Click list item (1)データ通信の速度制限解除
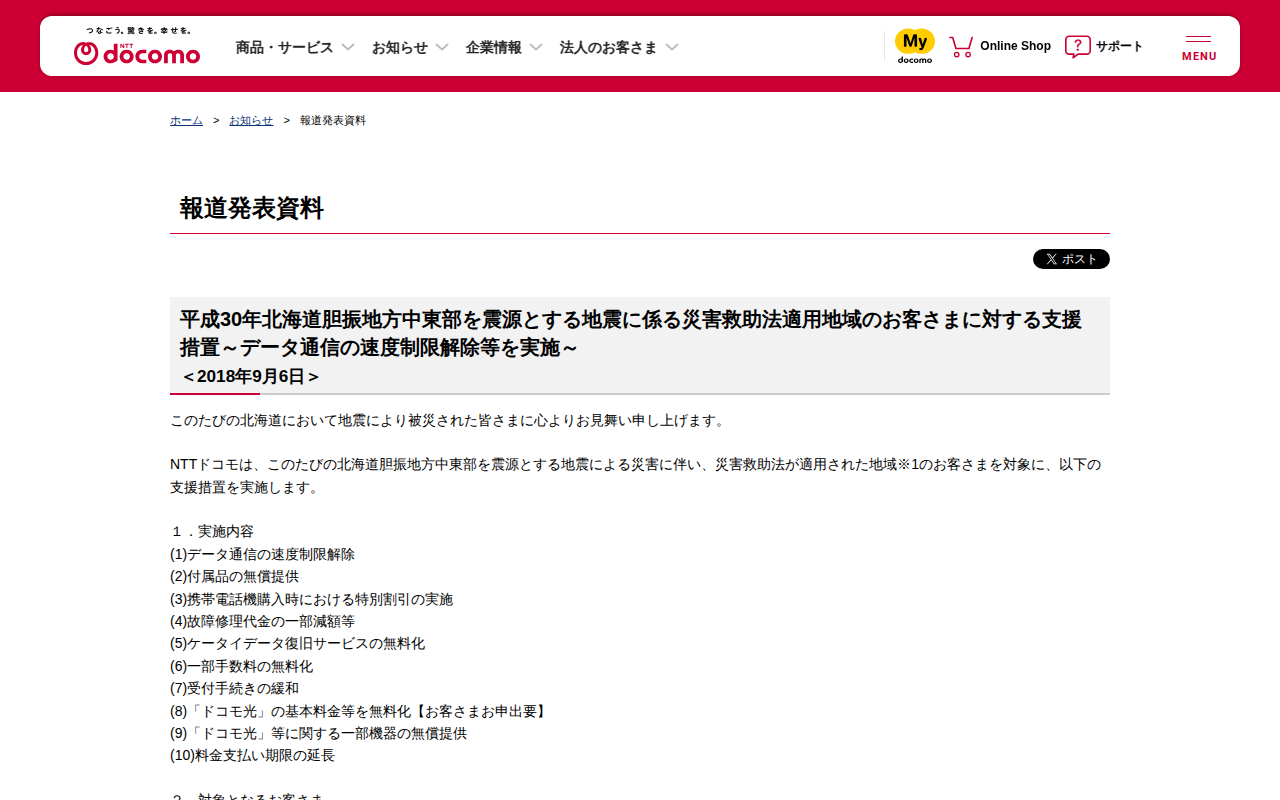This screenshot has height=800, width=1280. pos(262,554)
